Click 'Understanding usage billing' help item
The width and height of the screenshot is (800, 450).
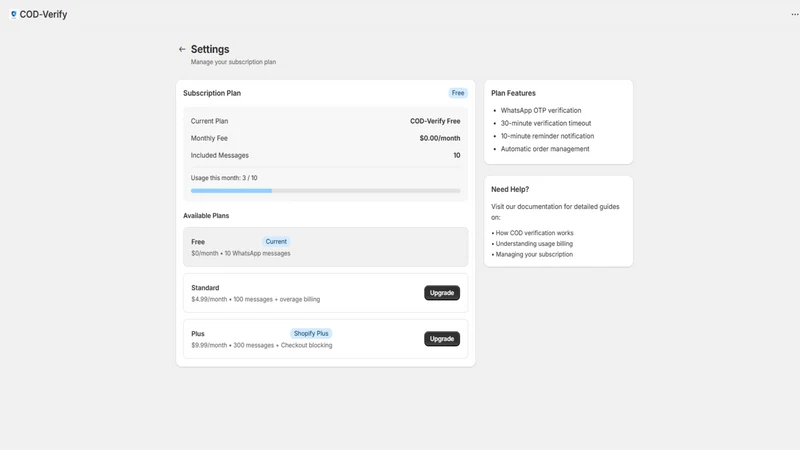point(534,243)
